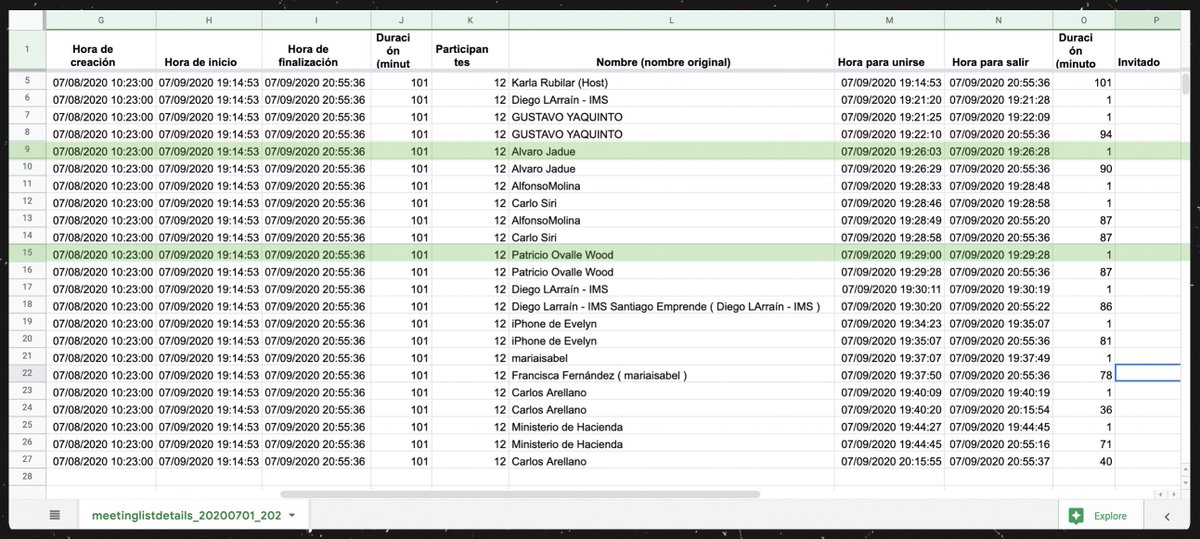Select row 22 header
The image size is (1200, 539).
(27, 375)
